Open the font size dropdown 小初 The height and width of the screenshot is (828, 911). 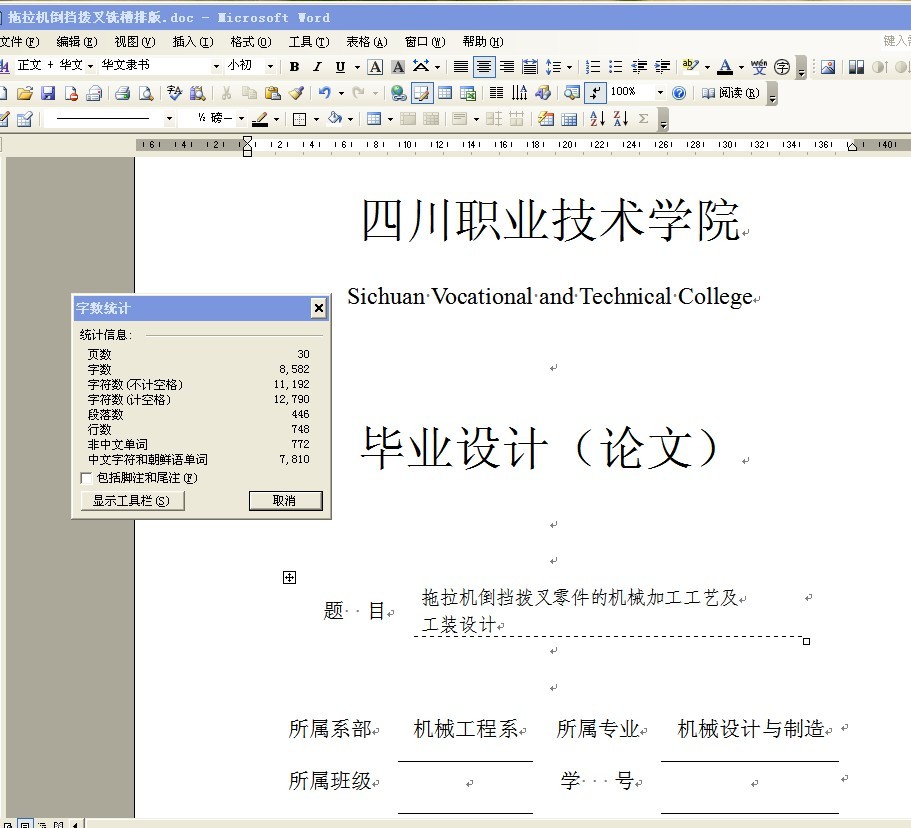(270, 67)
